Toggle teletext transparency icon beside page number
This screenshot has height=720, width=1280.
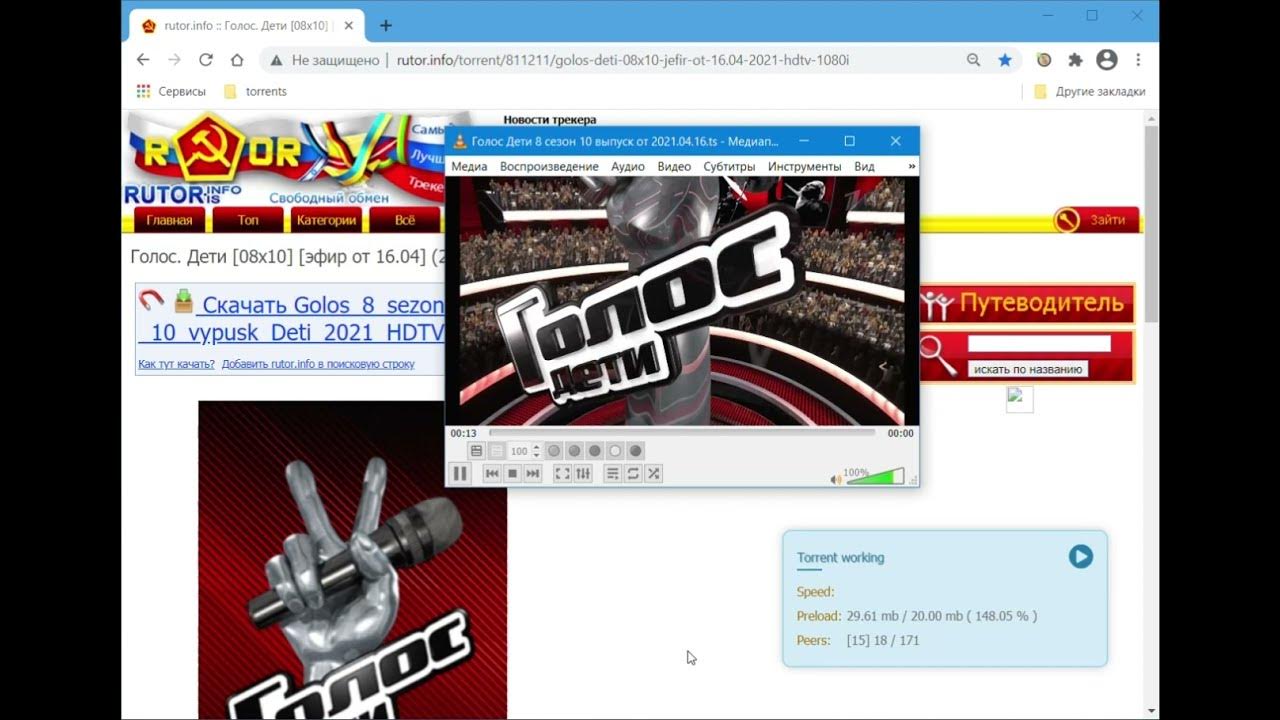(497, 451)
